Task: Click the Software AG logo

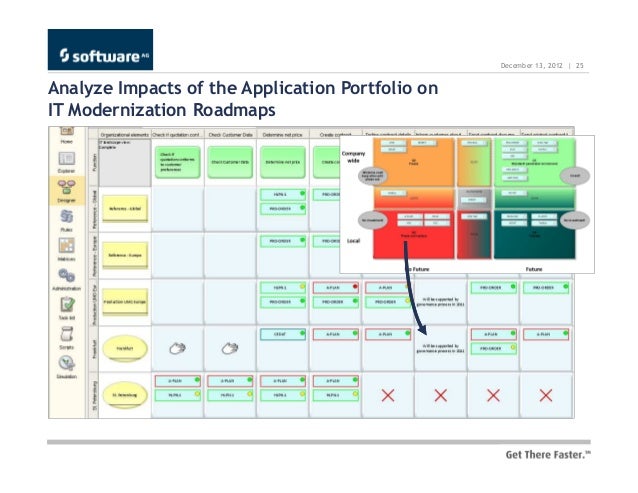Action: coord(101,50)
